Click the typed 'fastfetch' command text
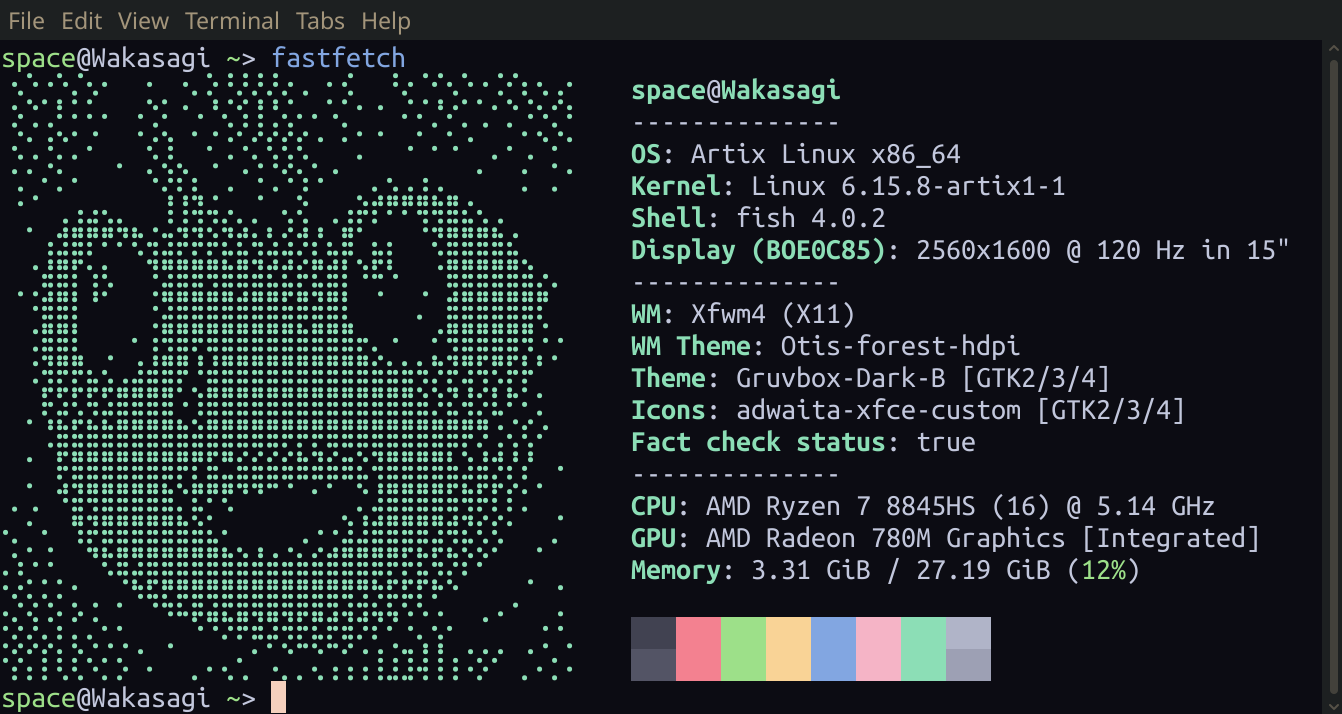This screenshot has width=1342, height=714. [338, 58]
